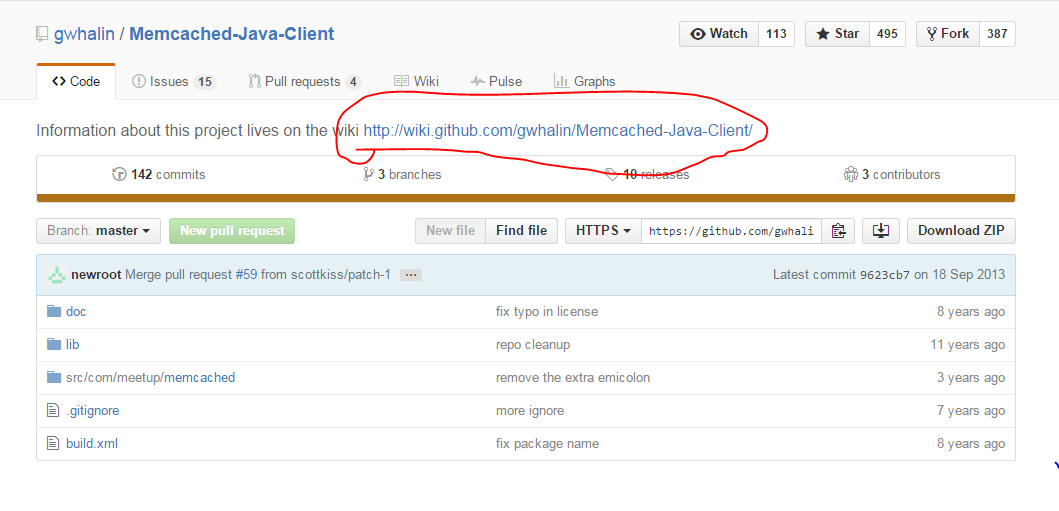Fork the repository
The image size is (1059, 511).
[x=948, y=34]
